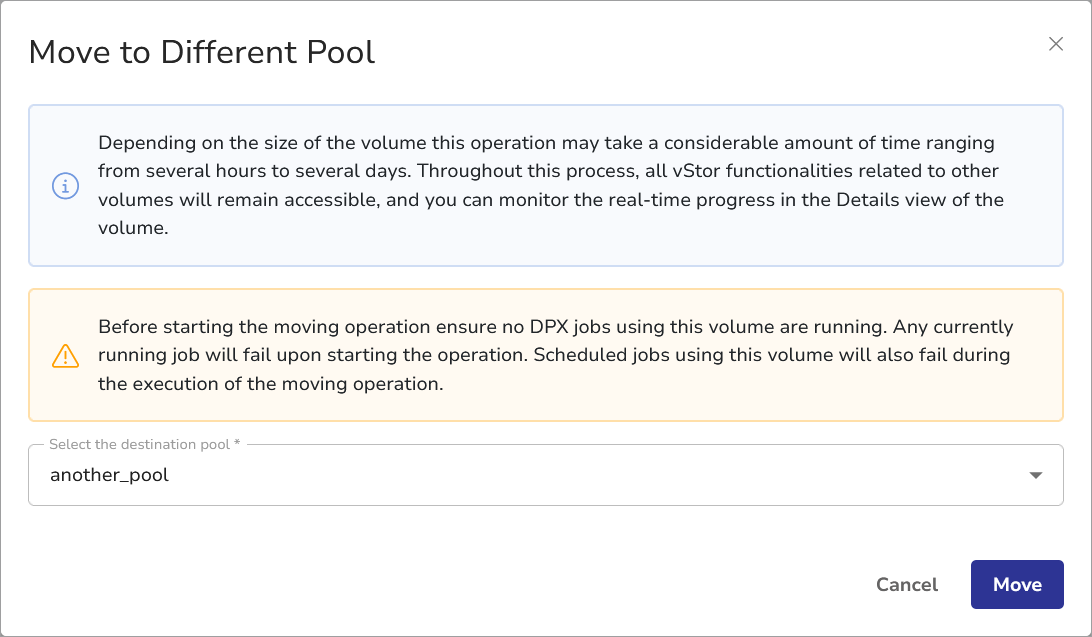Screen dimensions: 1092x637
Task: Click the info message about operation duration
Action: click(x=550, y=186)
